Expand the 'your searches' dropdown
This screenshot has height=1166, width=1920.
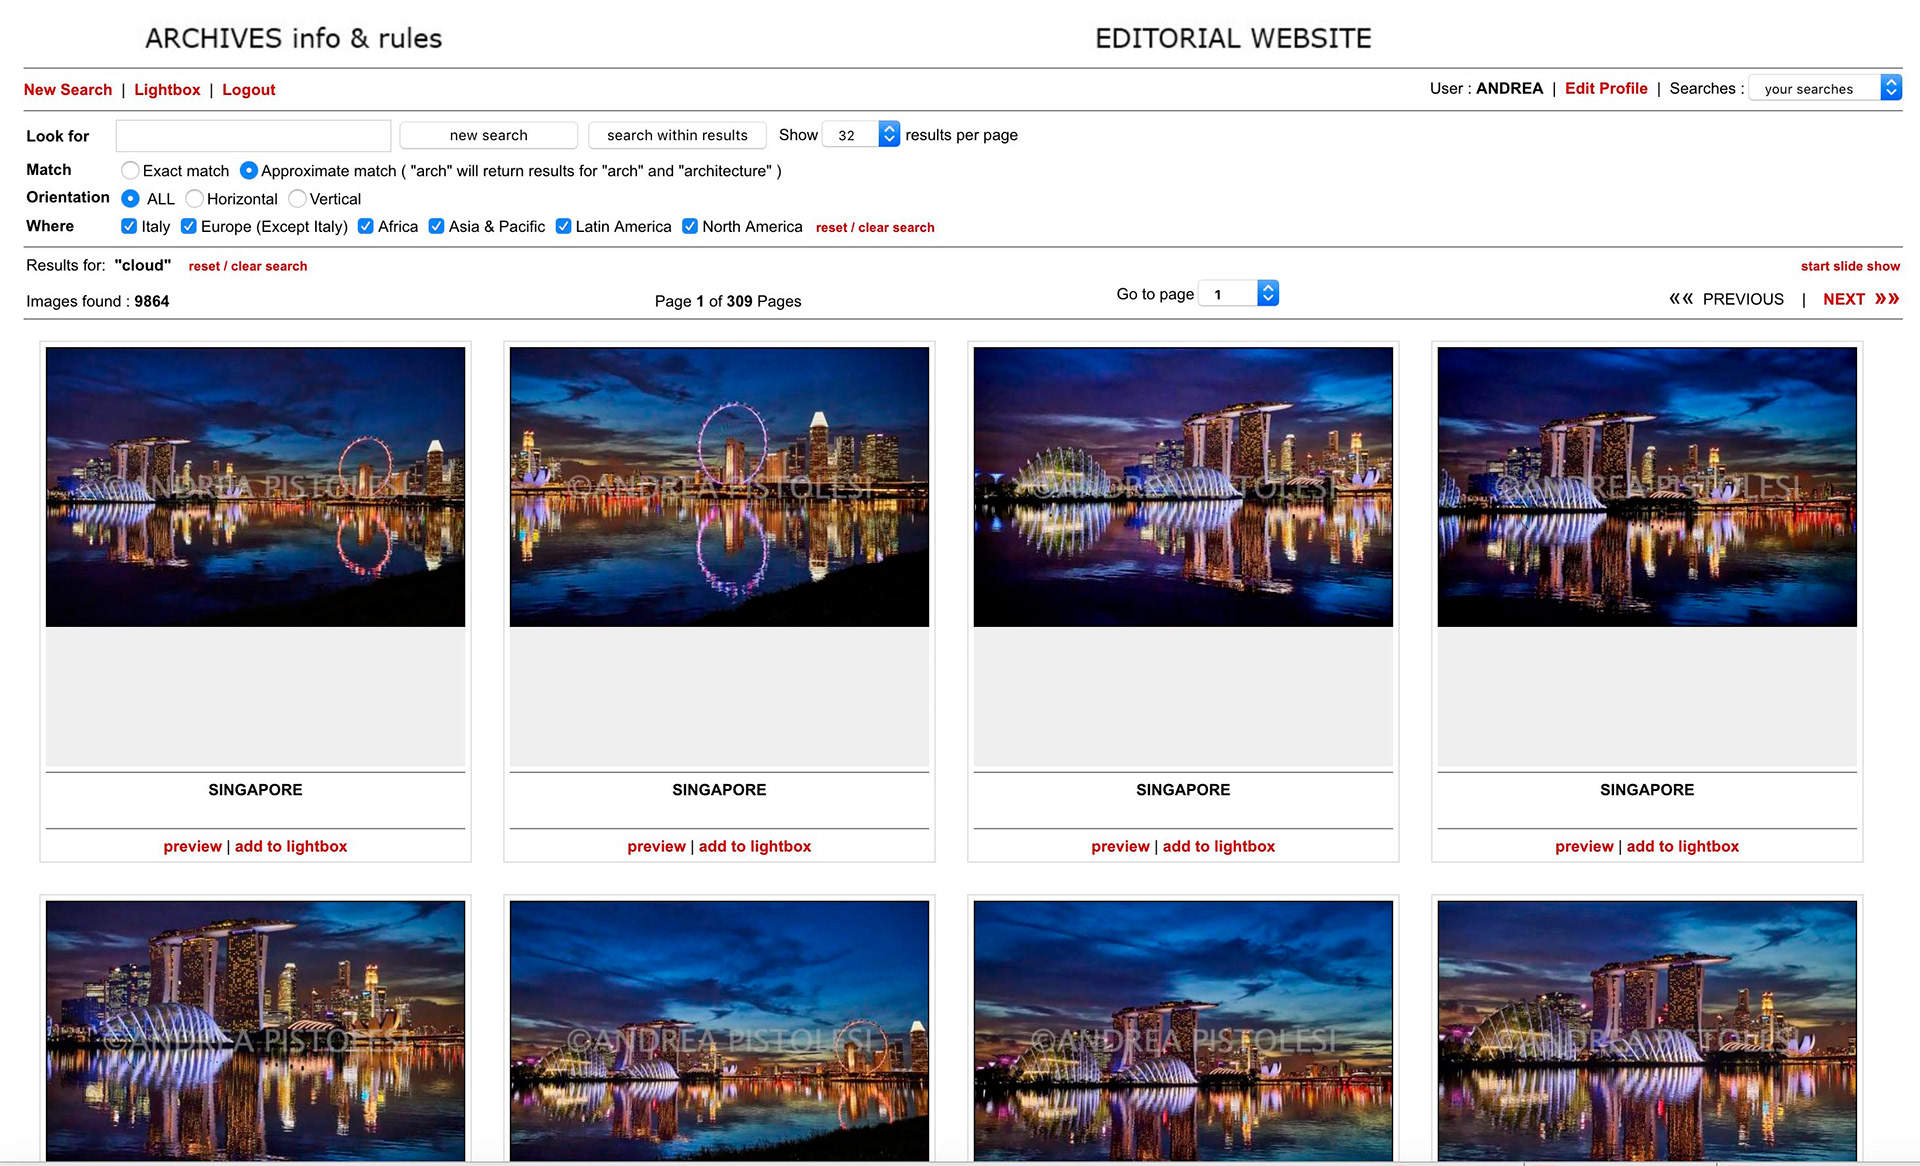(x=1825, y=88)
